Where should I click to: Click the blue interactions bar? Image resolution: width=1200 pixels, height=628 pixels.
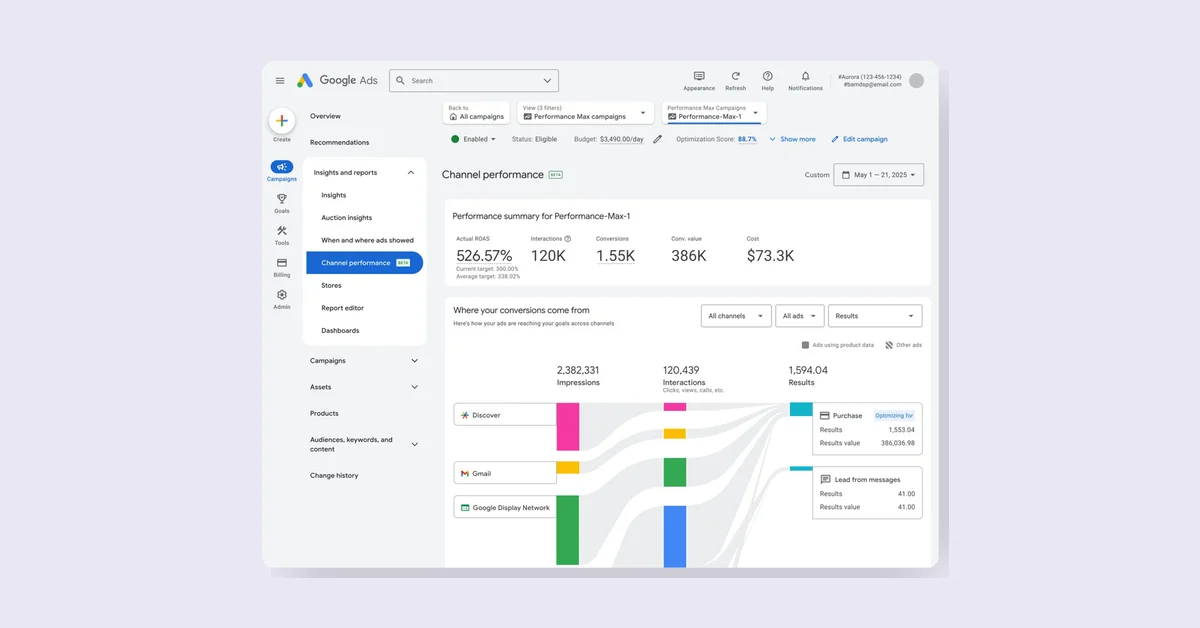click(x=675, y=537)
